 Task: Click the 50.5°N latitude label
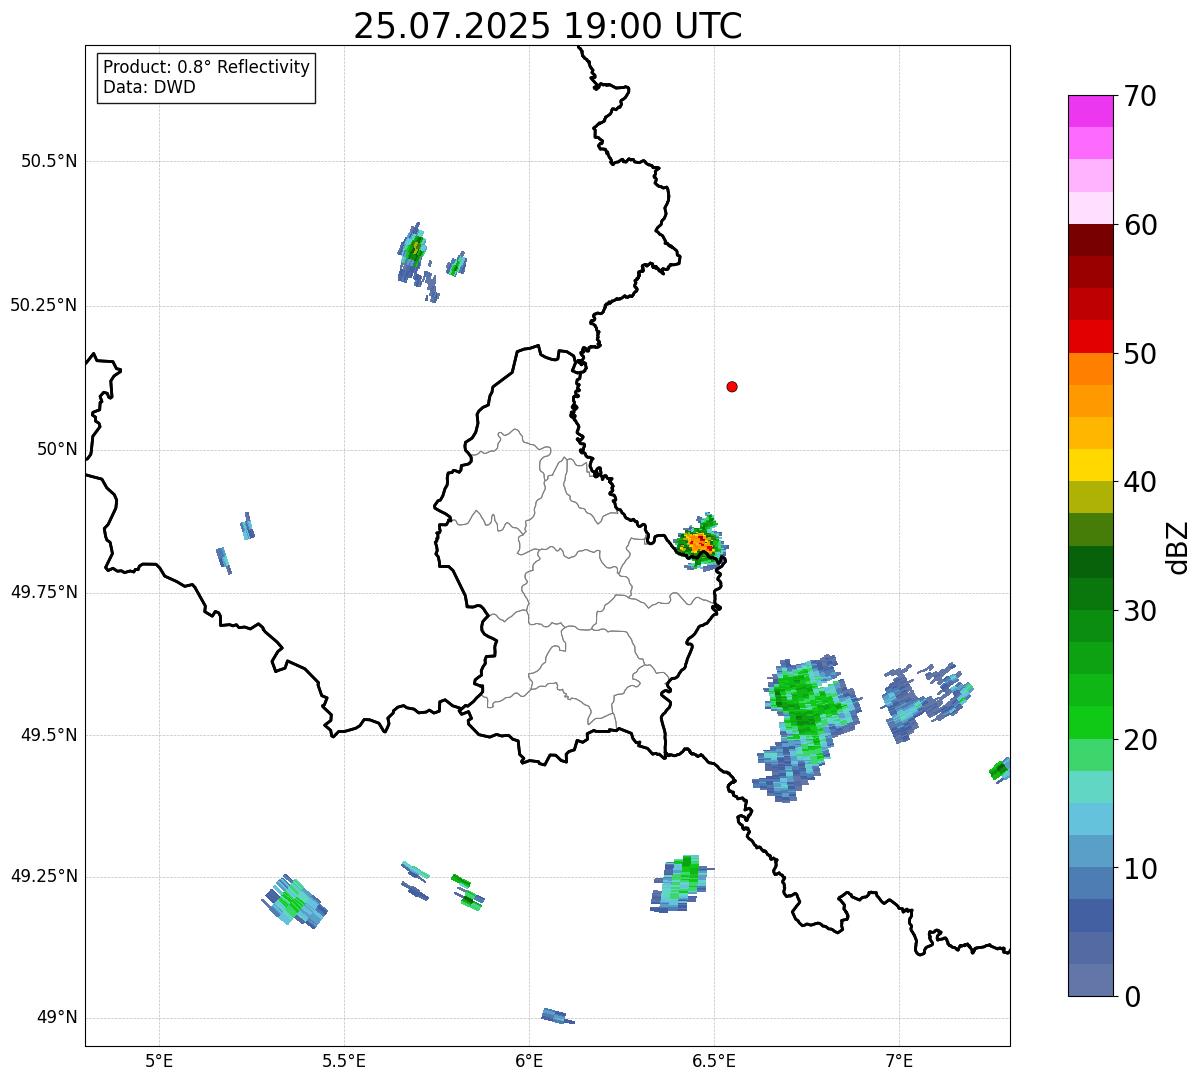(49, 162)
